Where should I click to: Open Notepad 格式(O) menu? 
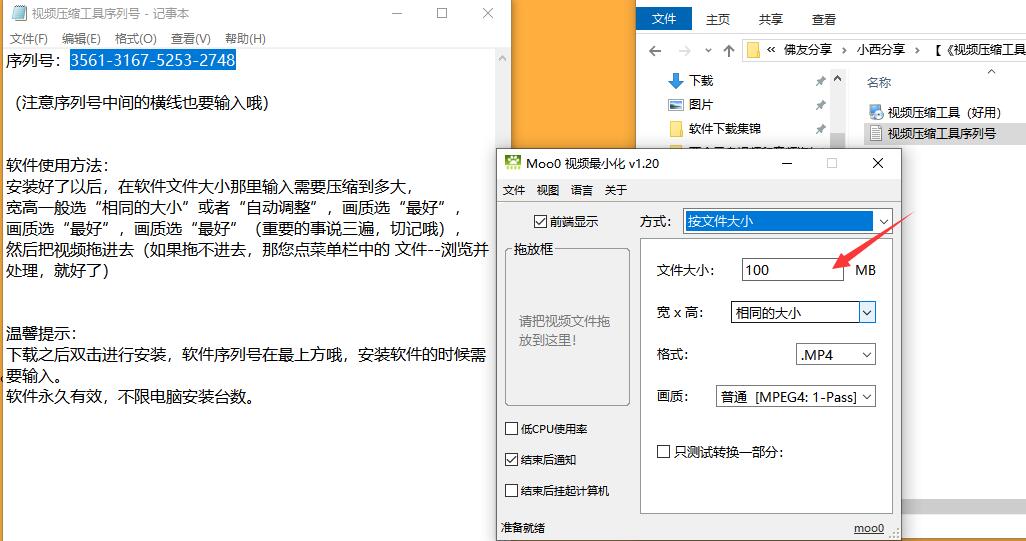(135, 39)
